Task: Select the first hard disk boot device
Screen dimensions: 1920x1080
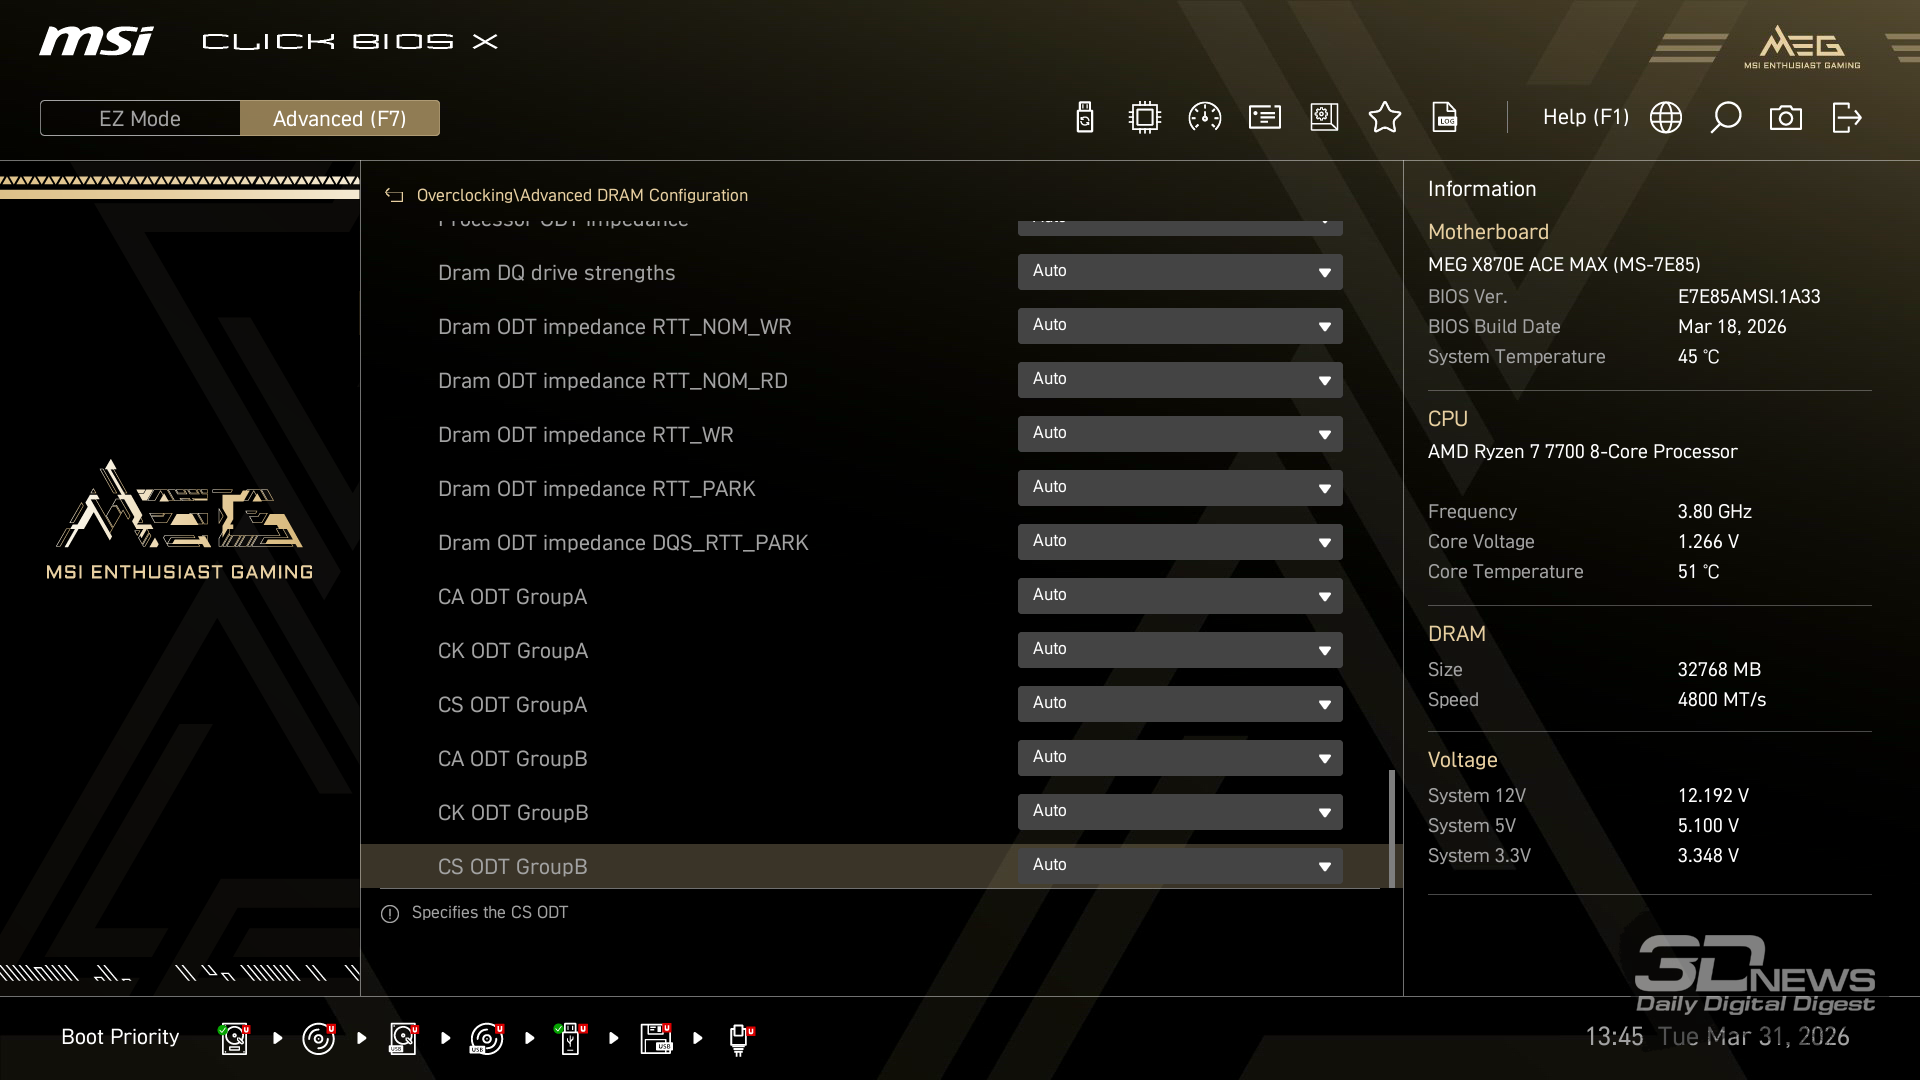Action: [x=234, y=1038]
